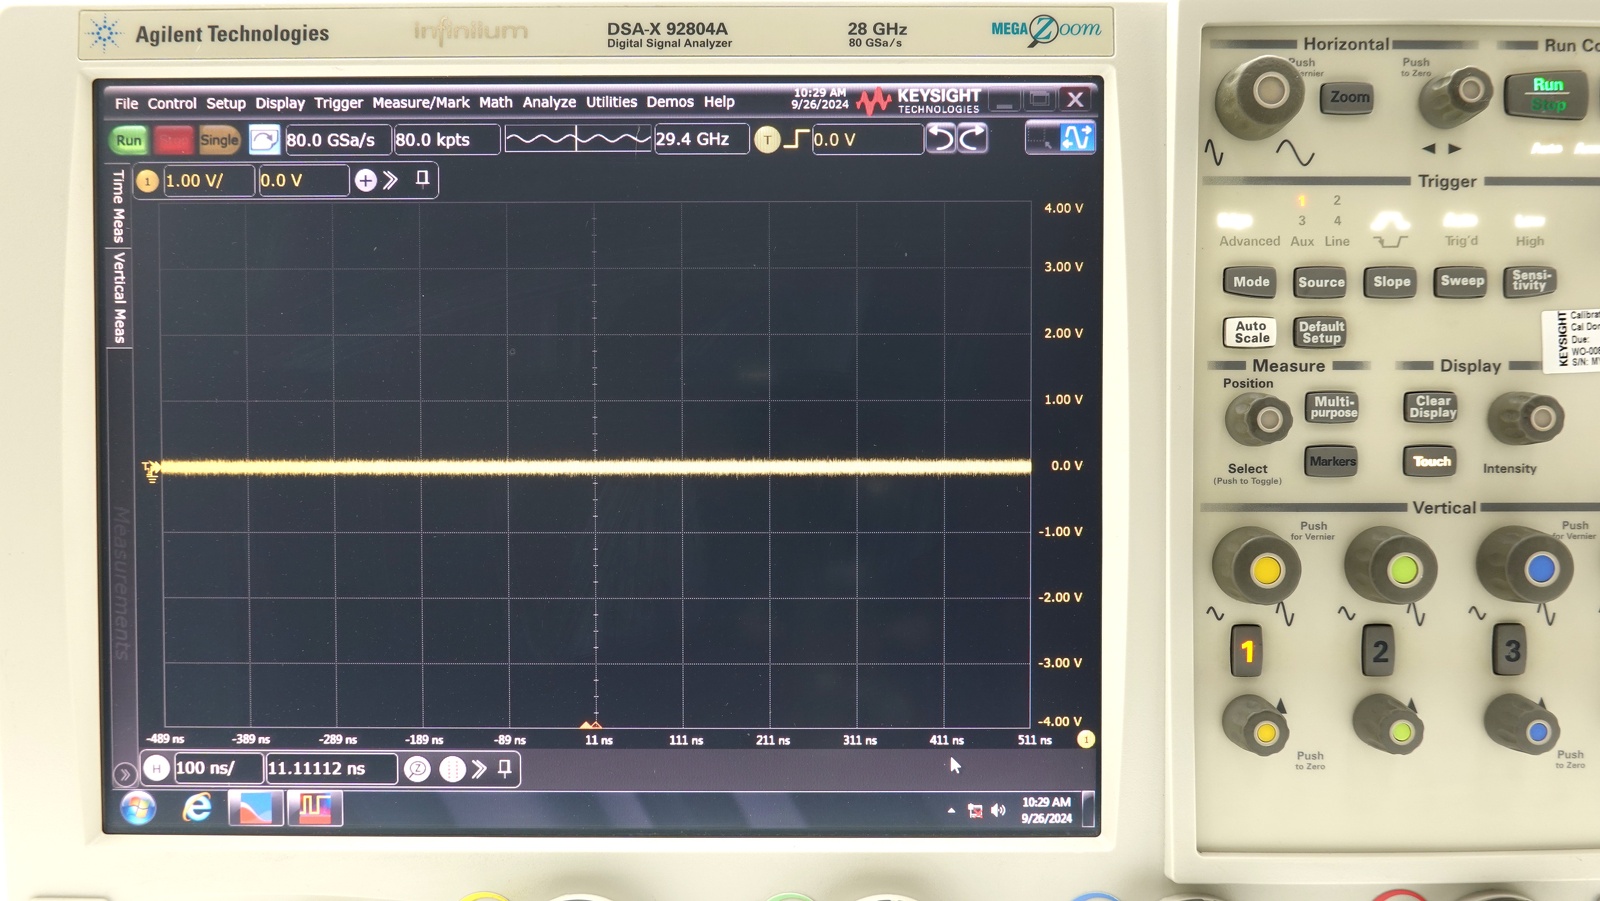Screen dimensions: 1600x901
Task: Click the waveform memory overview bar
Action: [x=578, y=139]
